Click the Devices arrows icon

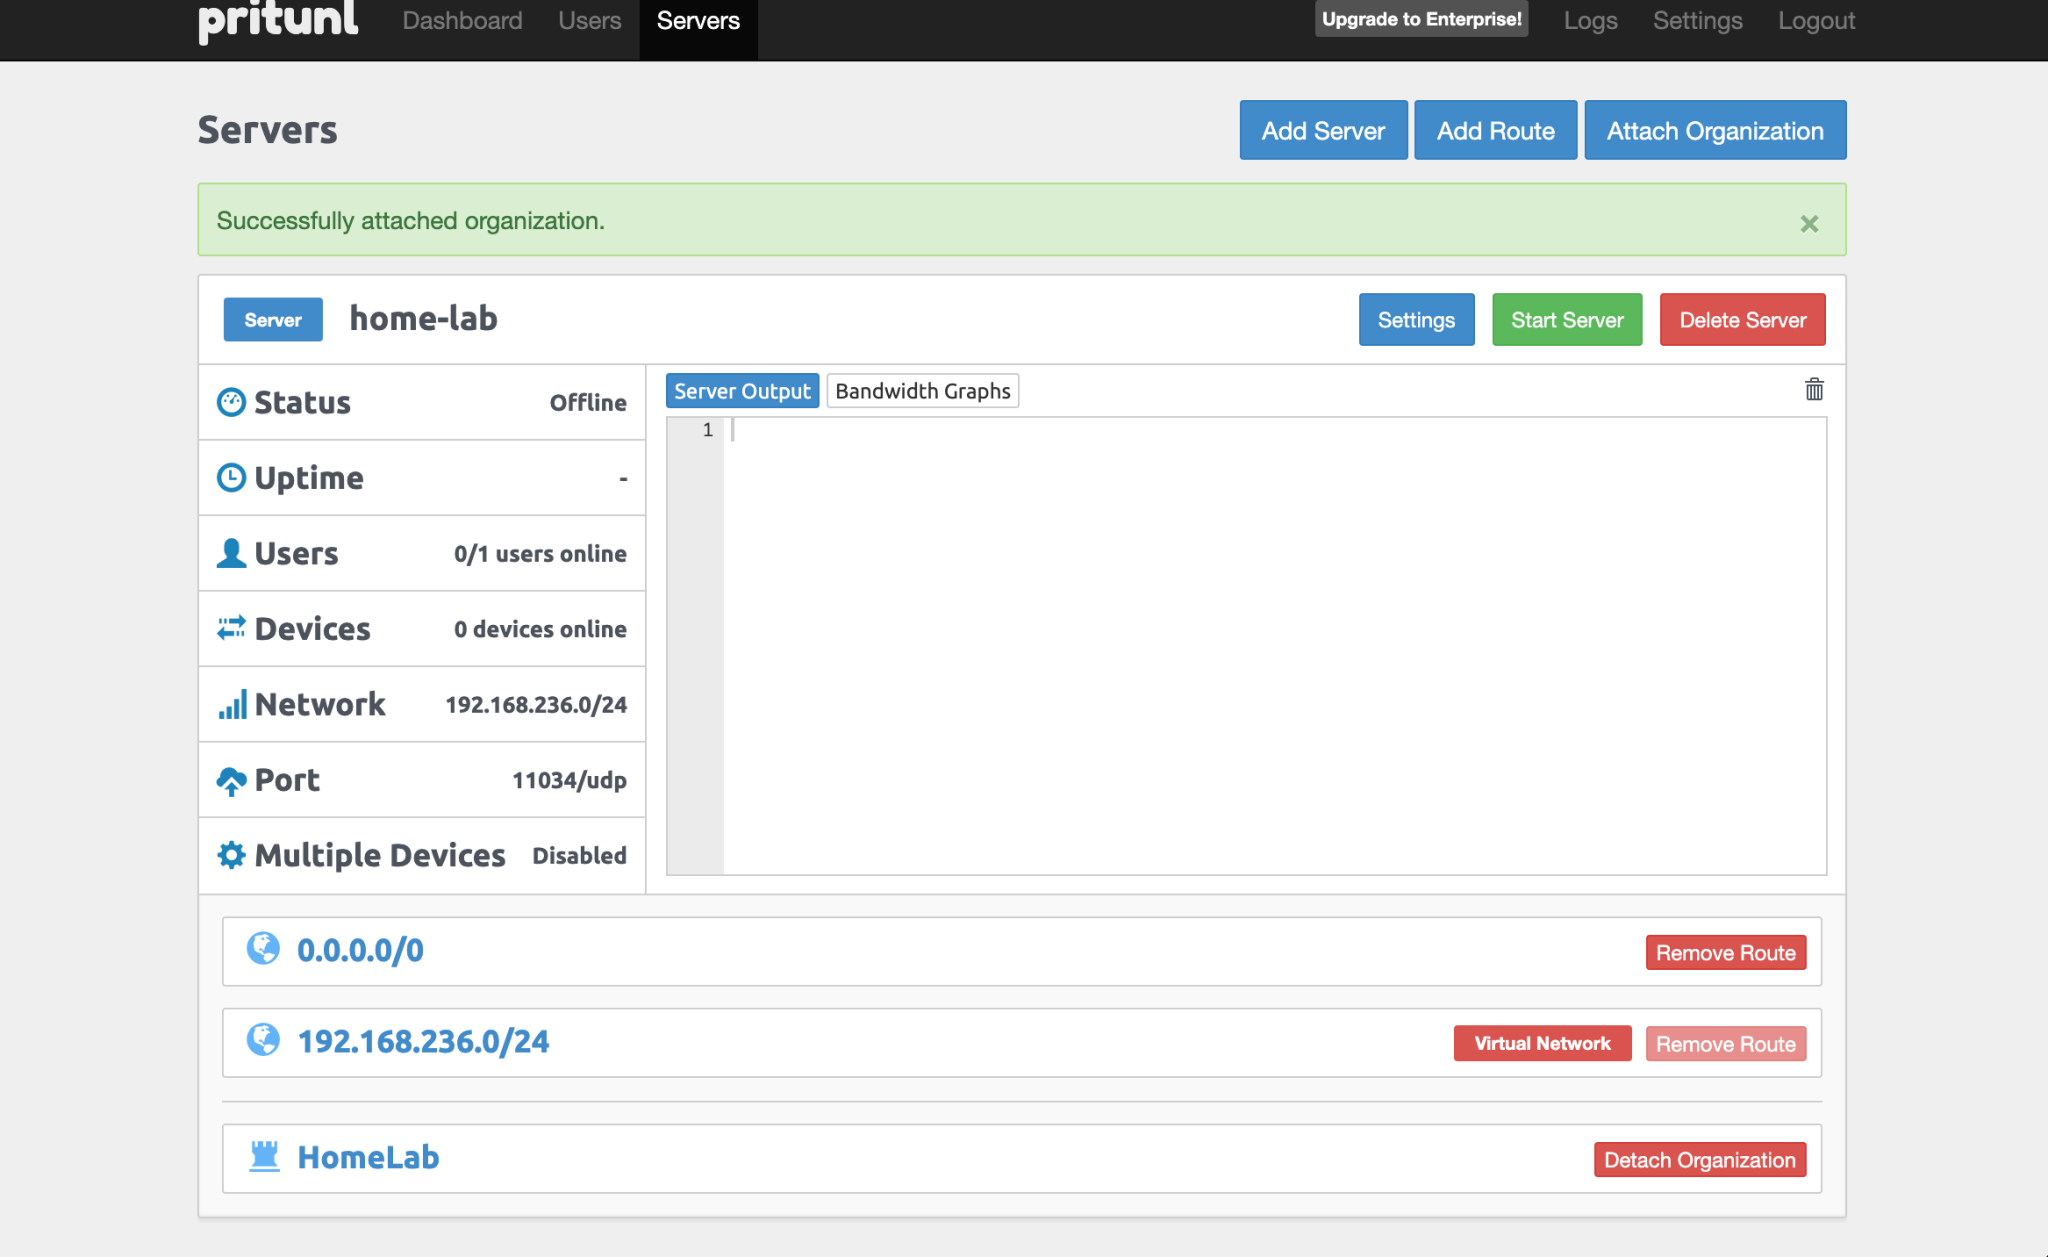(x=232, y=628)
